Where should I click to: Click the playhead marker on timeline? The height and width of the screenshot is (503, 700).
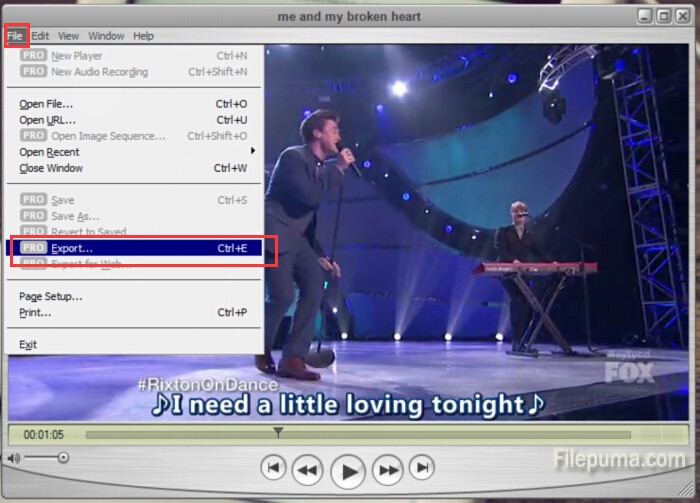tap(278, 432)
